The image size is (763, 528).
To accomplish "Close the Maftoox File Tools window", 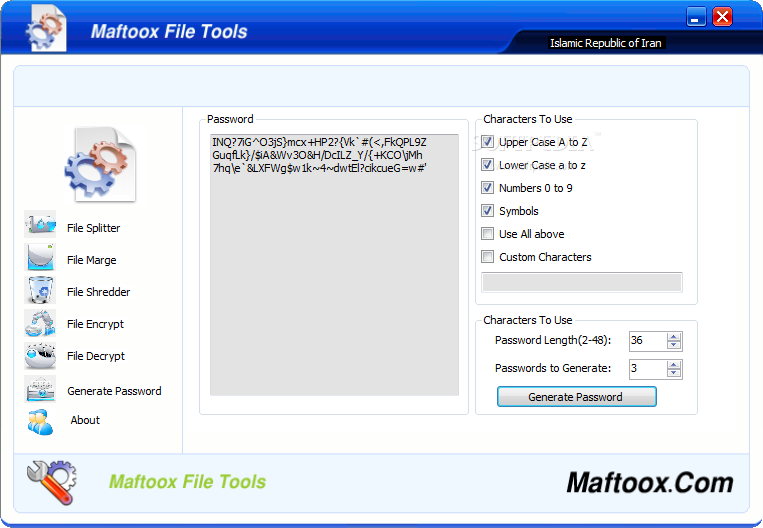I will coord(723,17).
